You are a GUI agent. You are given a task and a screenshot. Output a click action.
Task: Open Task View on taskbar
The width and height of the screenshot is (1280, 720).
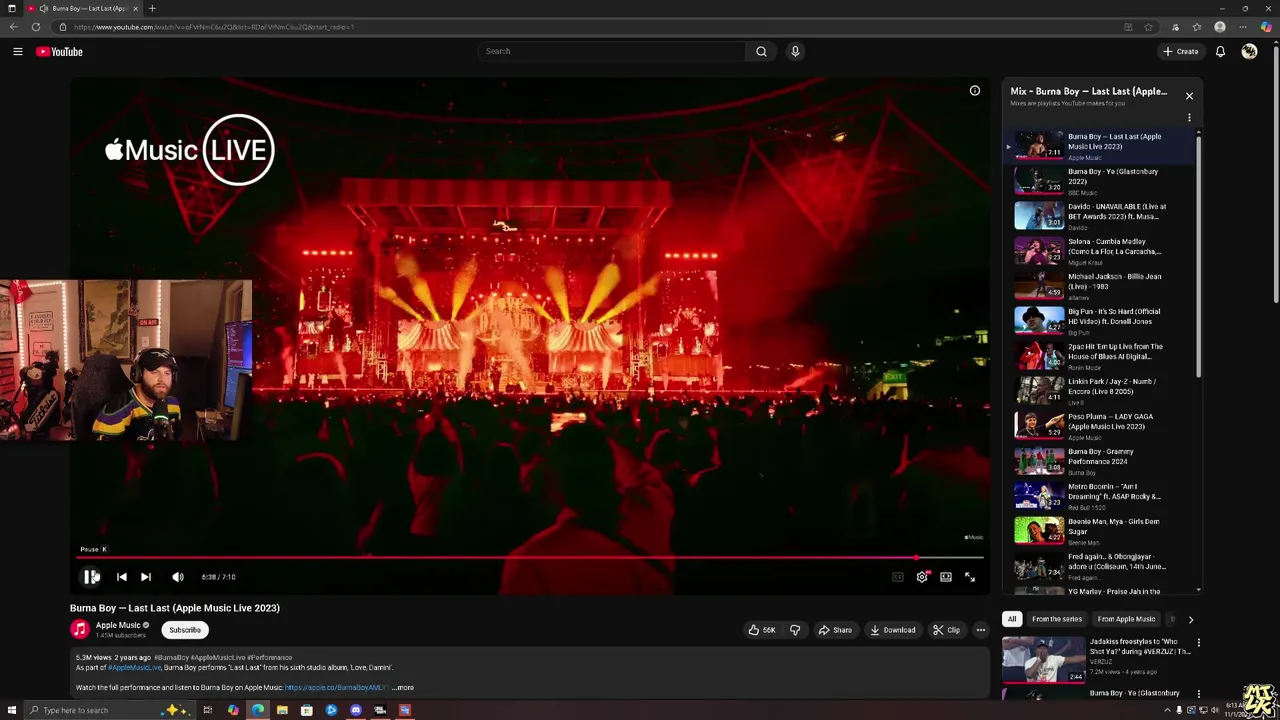(208, 710)
